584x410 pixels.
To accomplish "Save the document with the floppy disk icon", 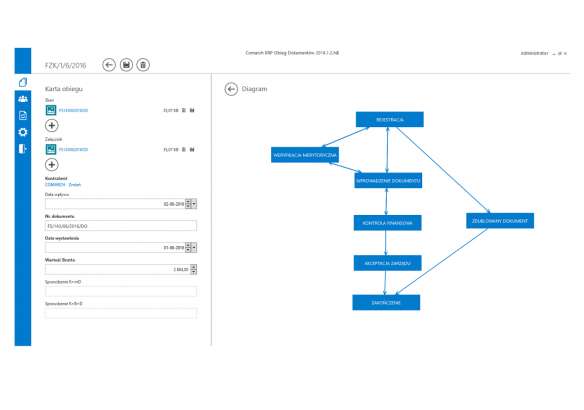I will click(x=126, y=65).
